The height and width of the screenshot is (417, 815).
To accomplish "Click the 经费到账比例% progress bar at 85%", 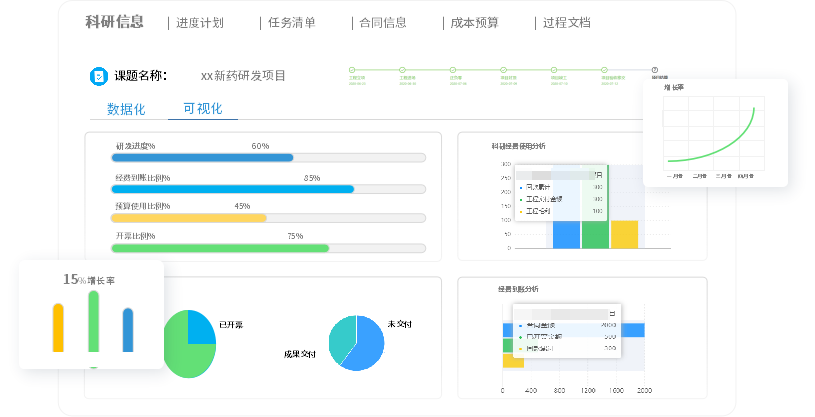I will pyautogui.click(x=269, y=189).
